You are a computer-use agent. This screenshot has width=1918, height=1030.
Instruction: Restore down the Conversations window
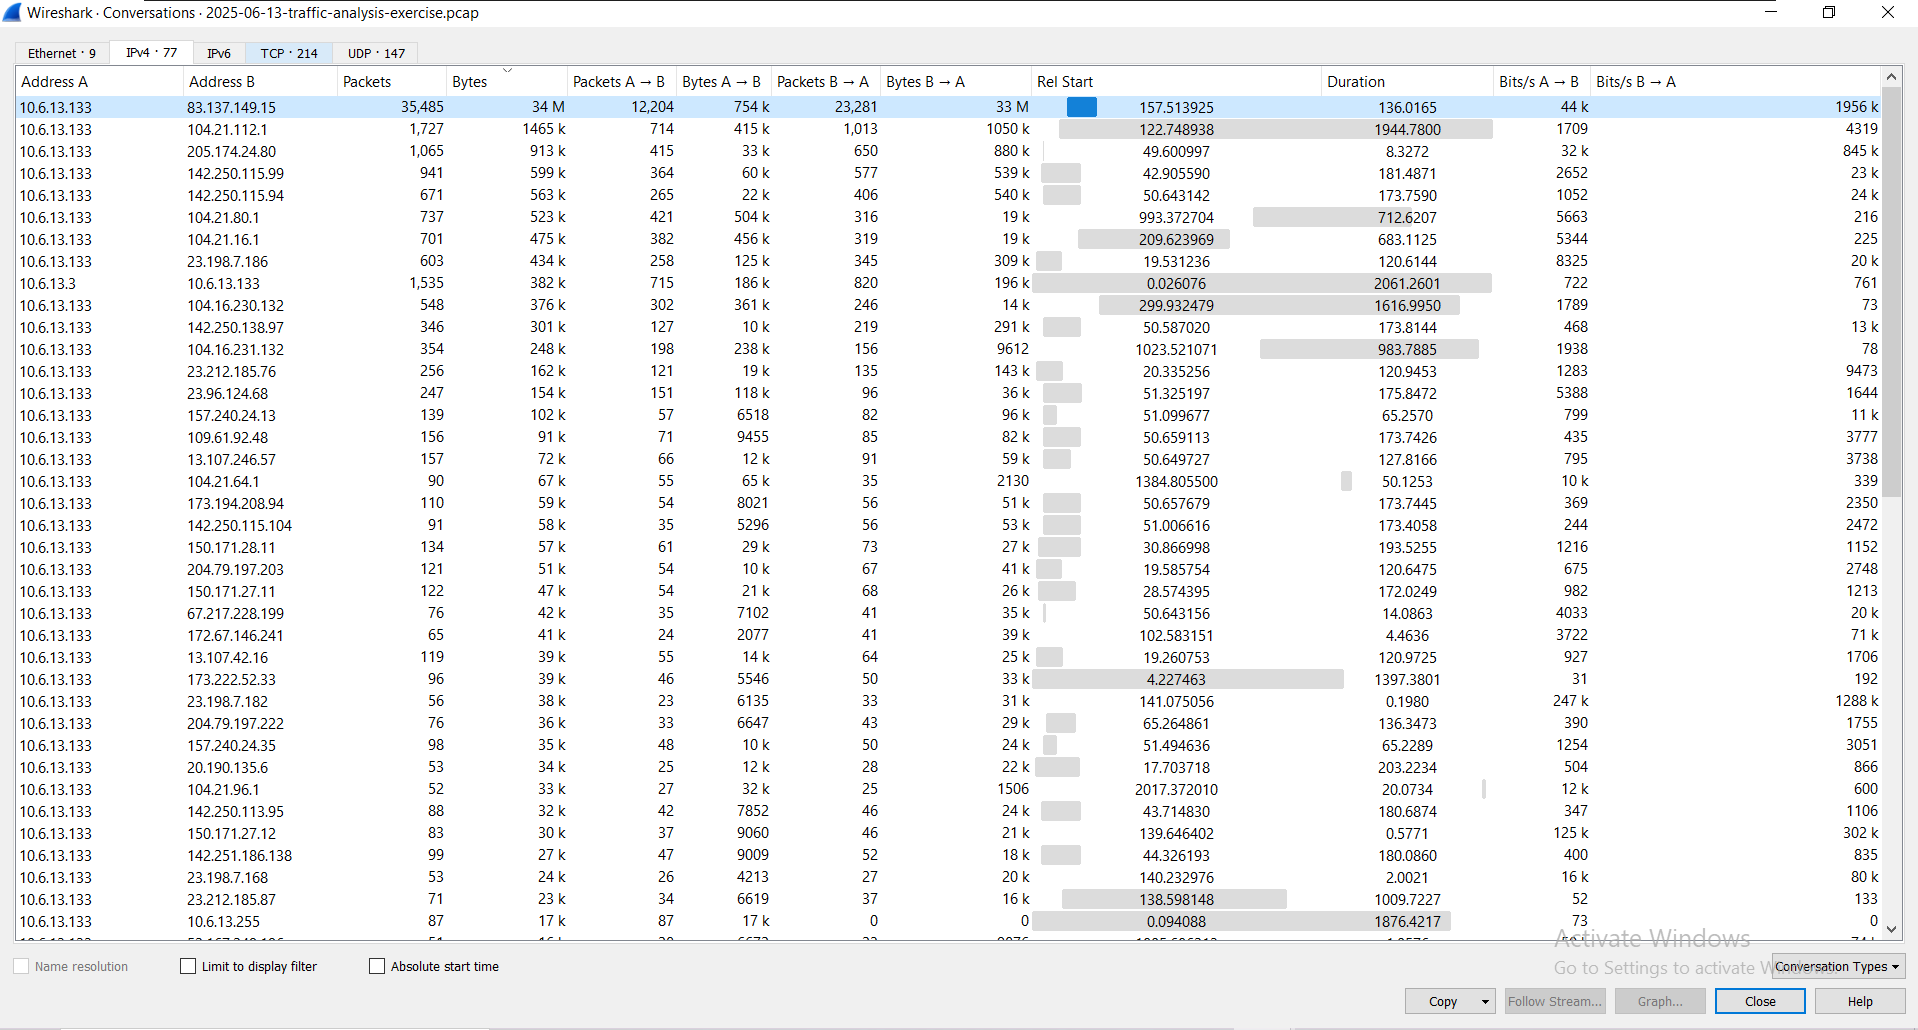coord(1829,12)
